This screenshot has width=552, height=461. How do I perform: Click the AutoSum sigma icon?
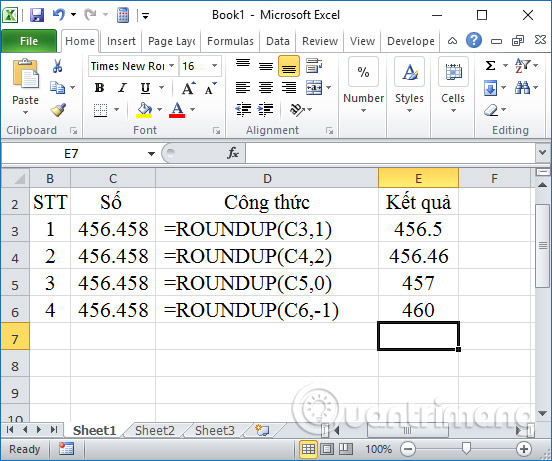[490, 65]
